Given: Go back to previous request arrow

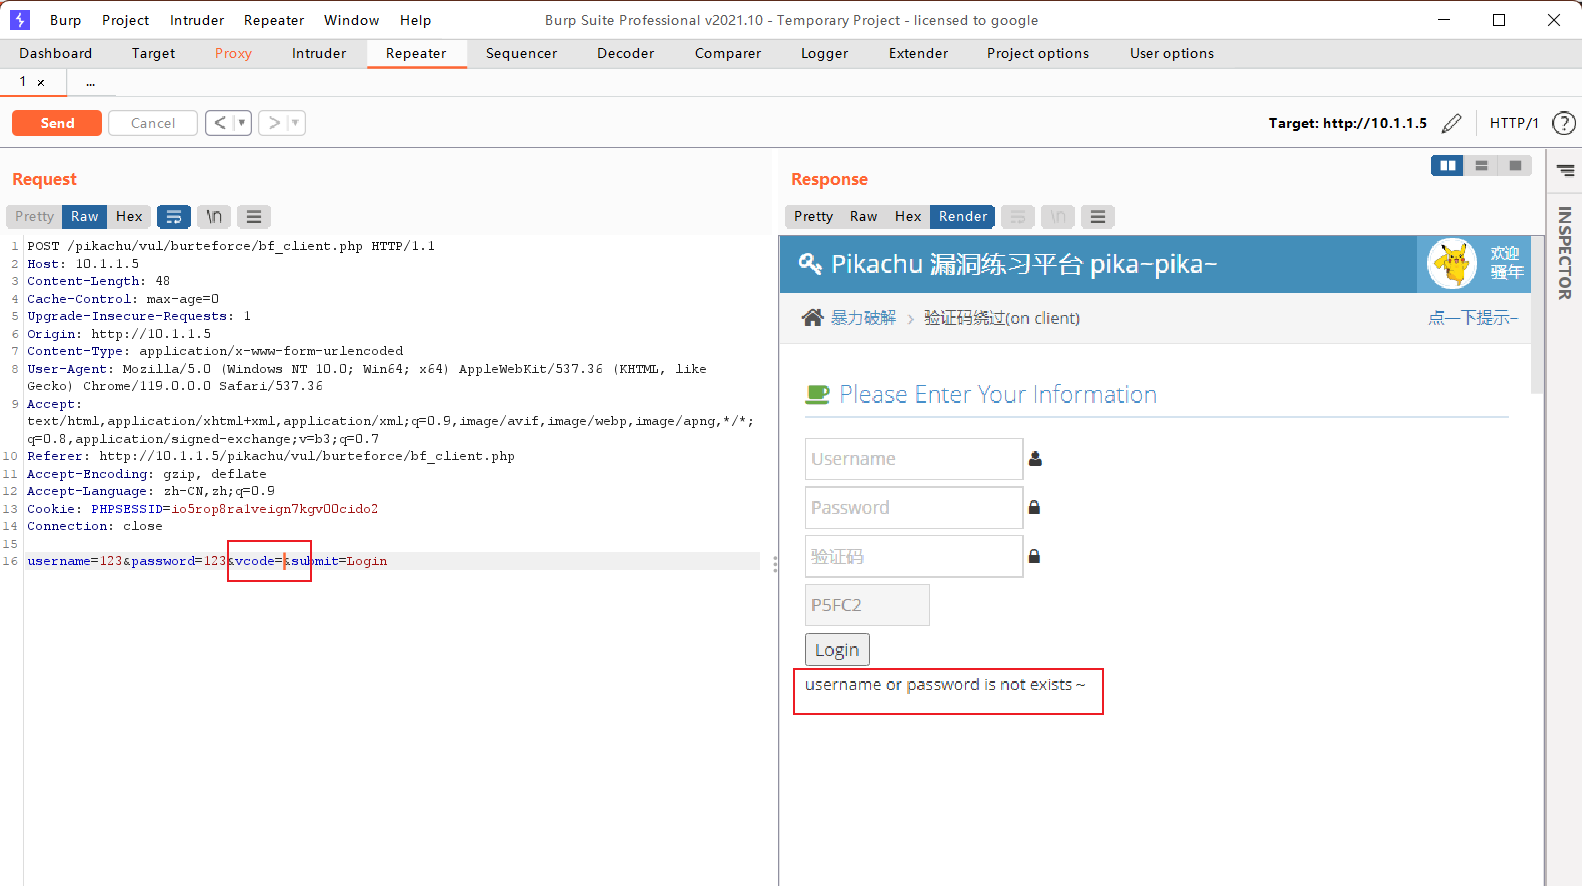Looking at the screenshot, I should (x=220, y=123).
